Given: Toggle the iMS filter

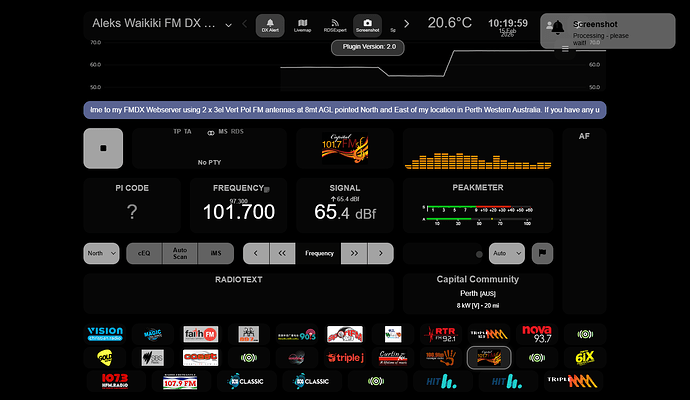Looking at the screenshot, I should [215, 254].
